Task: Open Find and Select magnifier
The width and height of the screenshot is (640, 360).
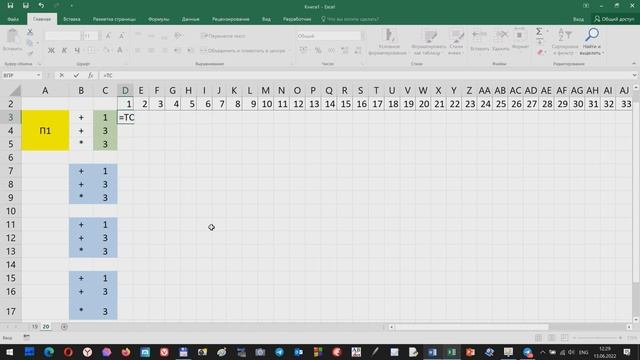Action: (x=592, y=42)
